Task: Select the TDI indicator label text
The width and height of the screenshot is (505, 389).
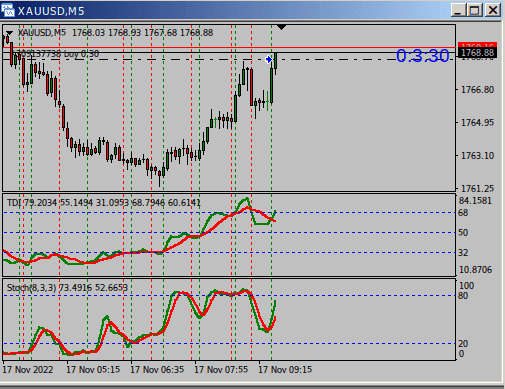Action: 103,203
